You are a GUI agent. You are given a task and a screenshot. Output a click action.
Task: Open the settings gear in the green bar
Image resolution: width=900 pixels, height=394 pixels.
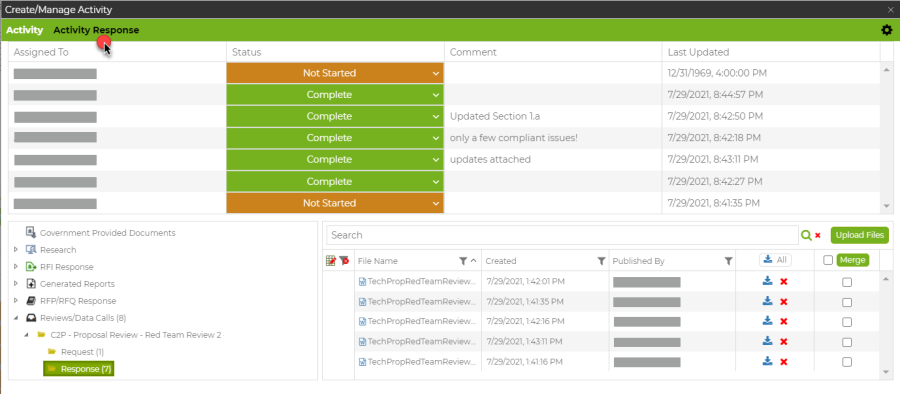pos(886,30)
